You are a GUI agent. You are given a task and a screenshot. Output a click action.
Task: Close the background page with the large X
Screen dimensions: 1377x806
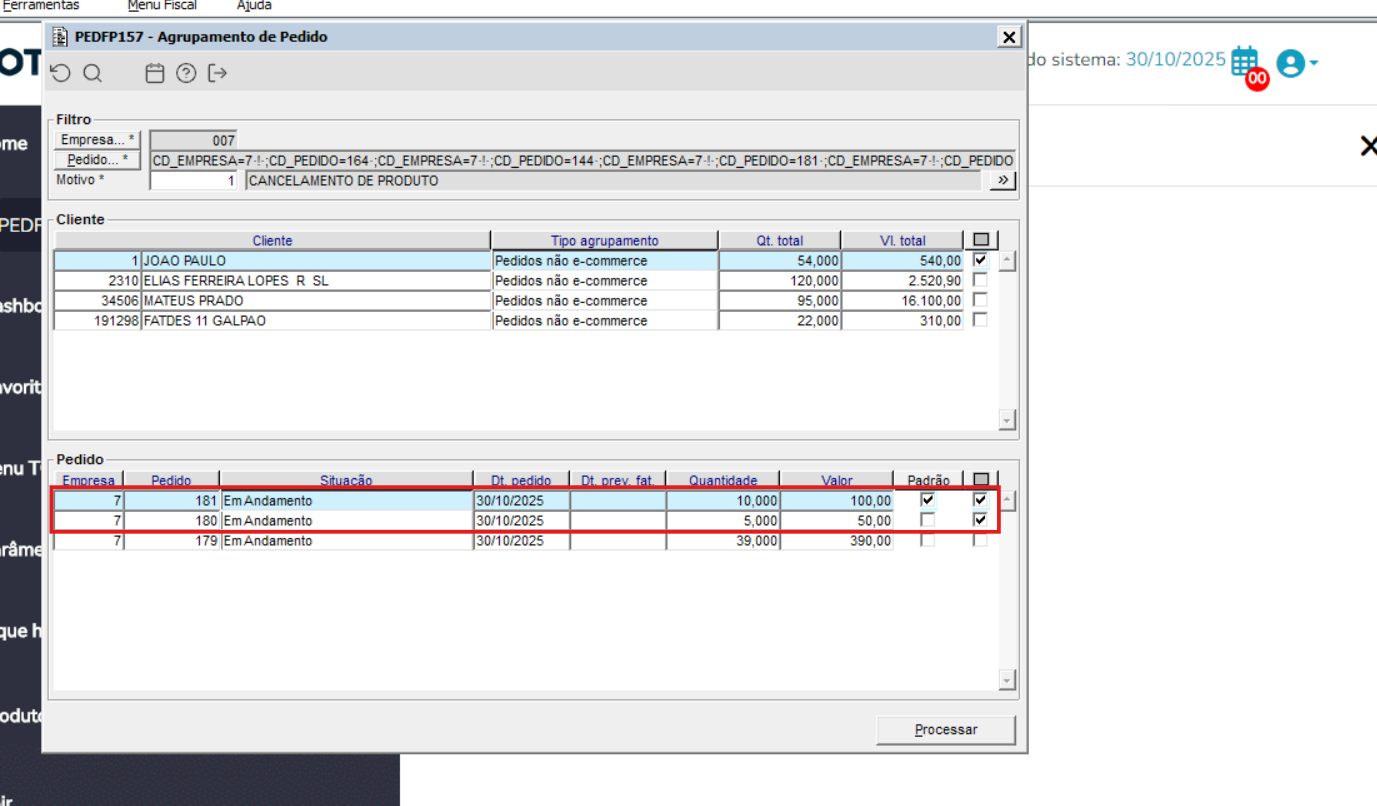1368,146
